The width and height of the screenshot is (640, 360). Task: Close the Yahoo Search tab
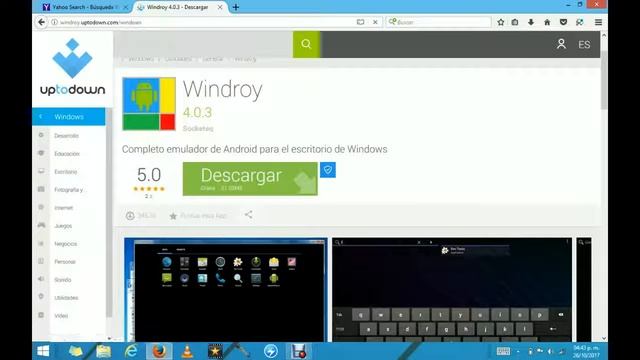[125, 7]
